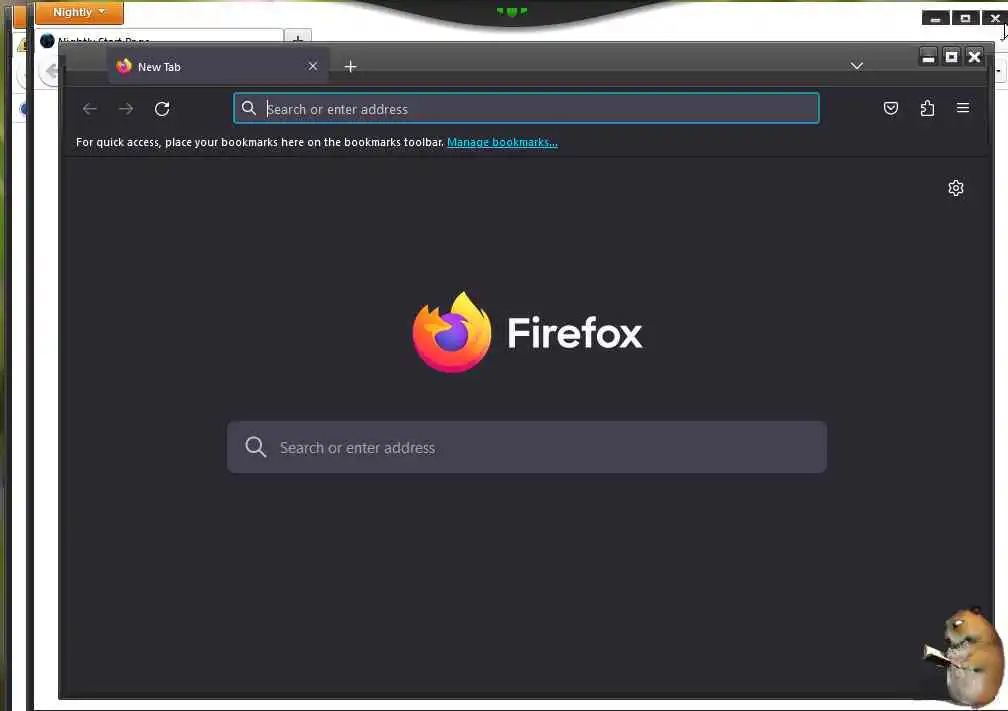Click the back arrow in Firefox toolbar
Image resolution: width=1008 pixels, height=711 pixels.
click(89, 109)
